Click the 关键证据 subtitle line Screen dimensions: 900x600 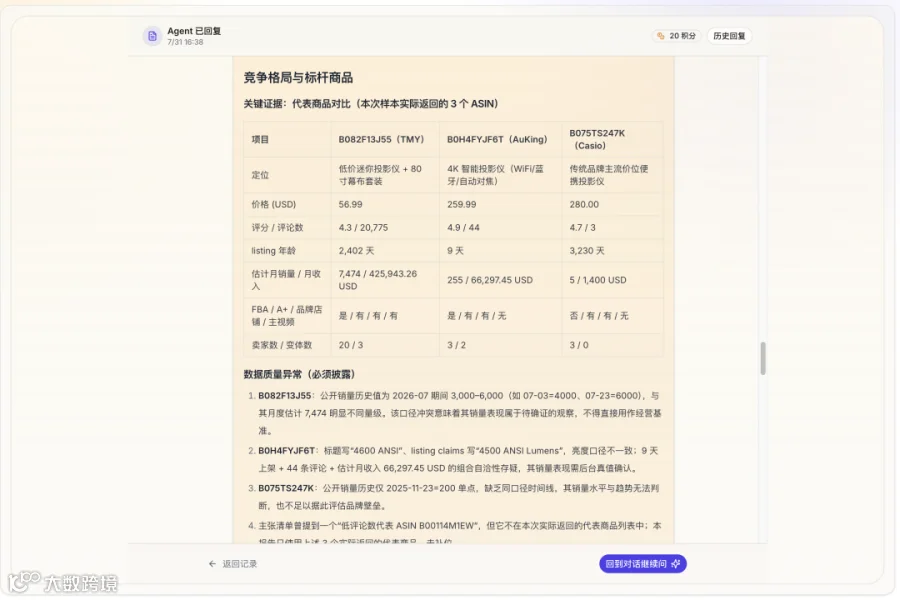(x=371, y=104)
